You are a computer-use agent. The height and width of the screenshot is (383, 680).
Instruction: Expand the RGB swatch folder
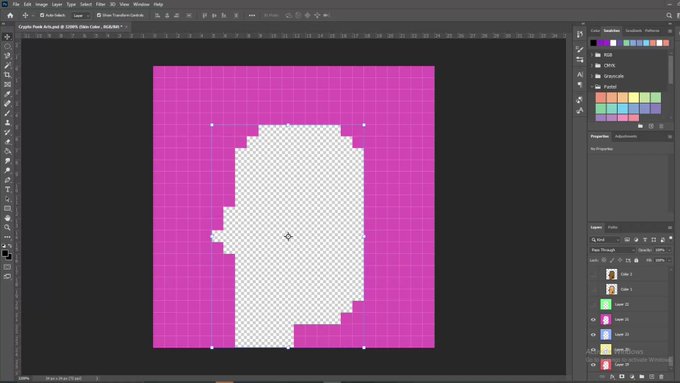(592, 55)
